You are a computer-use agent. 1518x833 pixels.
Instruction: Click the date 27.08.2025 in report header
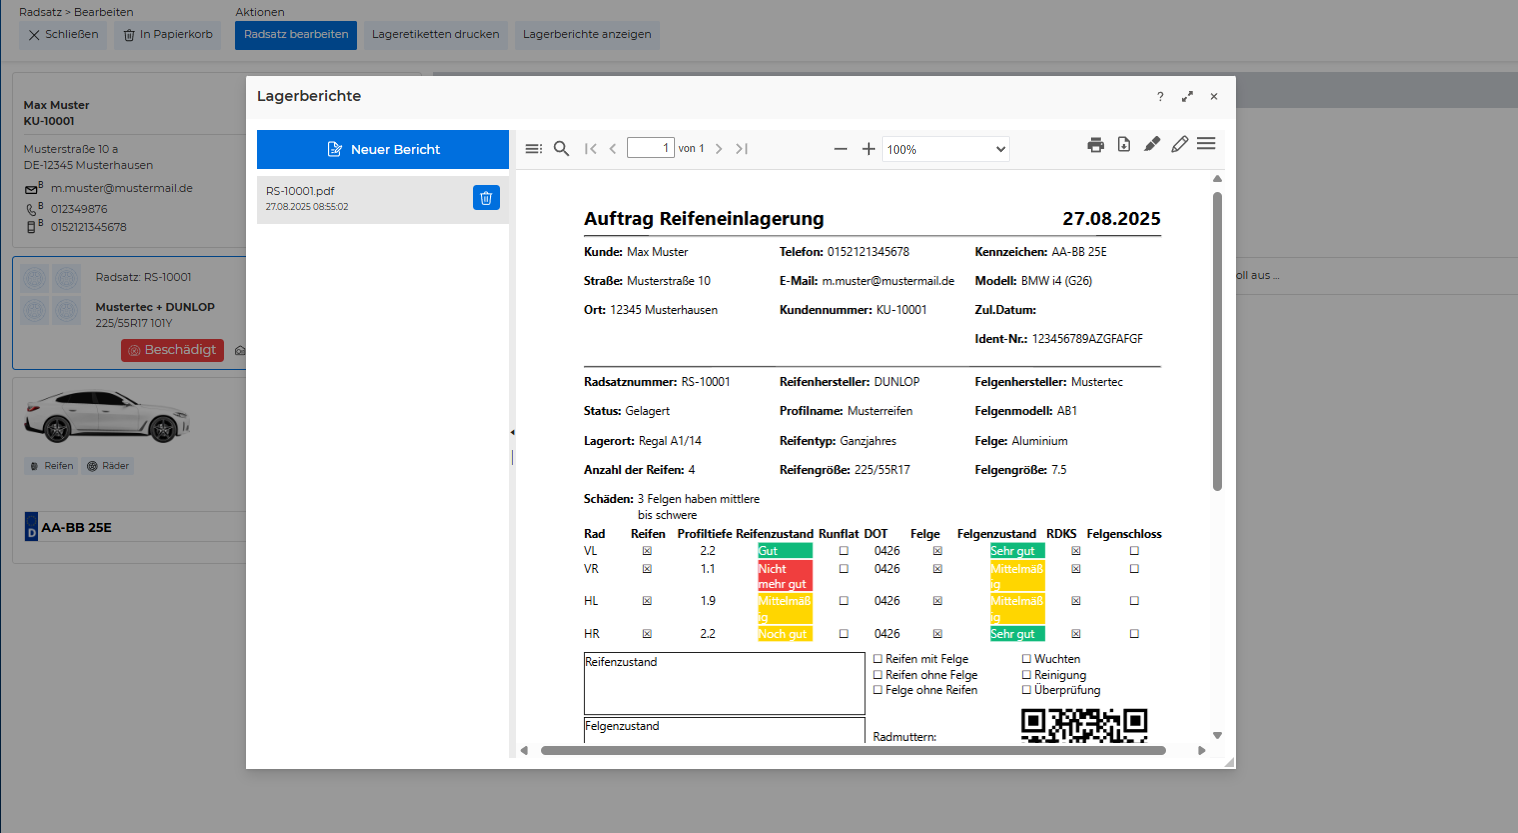pyautogui.click(x=1111, y=219)
